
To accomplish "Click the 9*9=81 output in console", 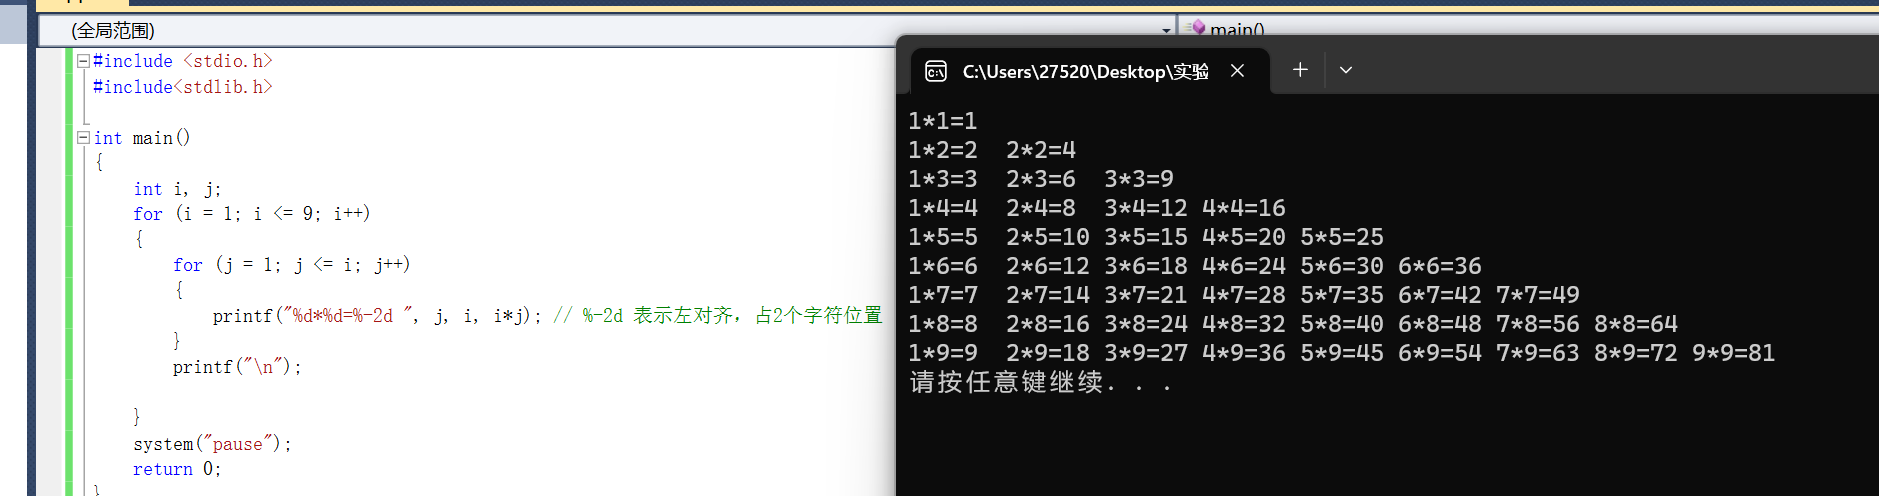I will tap(1733, 353).
